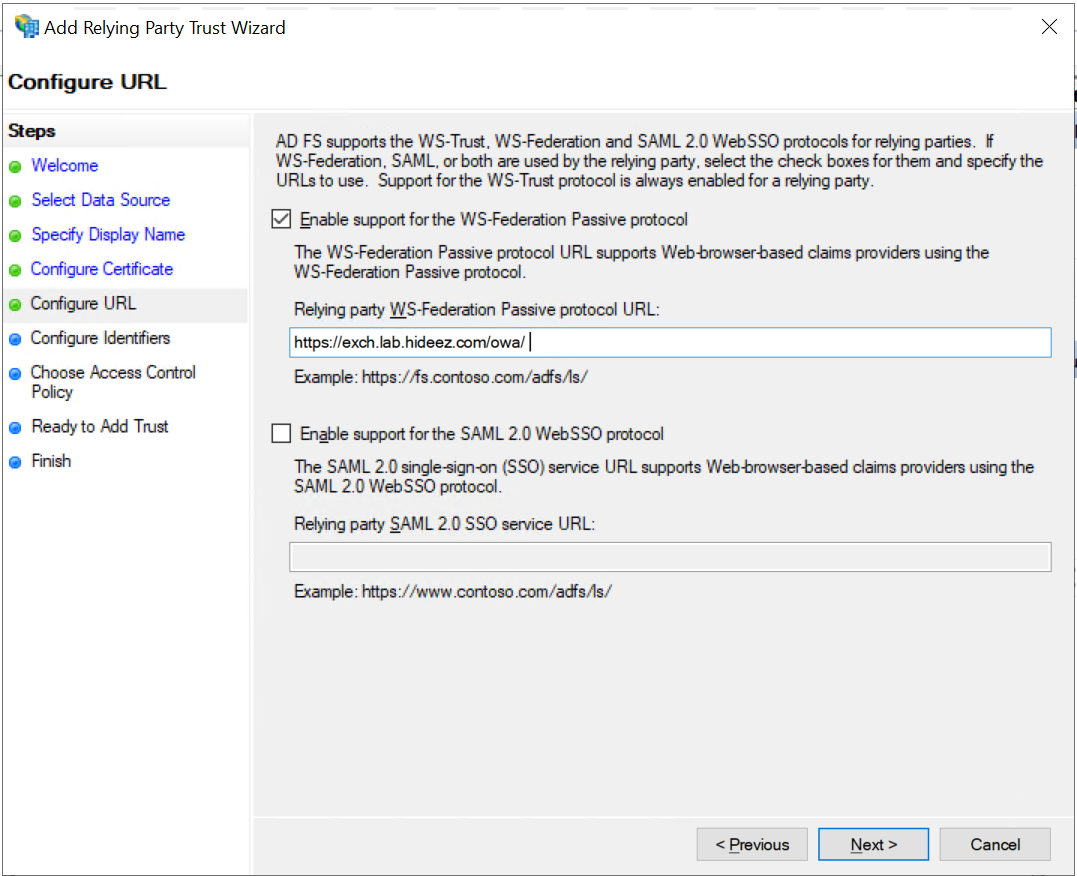This screenshot has height=876, width=1077.
Task: Click the green bullet beside Configure Certificate
Action: click(x=15, y=270)
